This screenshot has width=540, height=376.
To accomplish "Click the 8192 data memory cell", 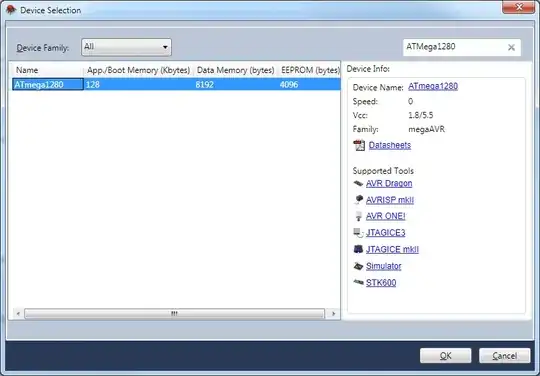I will click(236, 85).
